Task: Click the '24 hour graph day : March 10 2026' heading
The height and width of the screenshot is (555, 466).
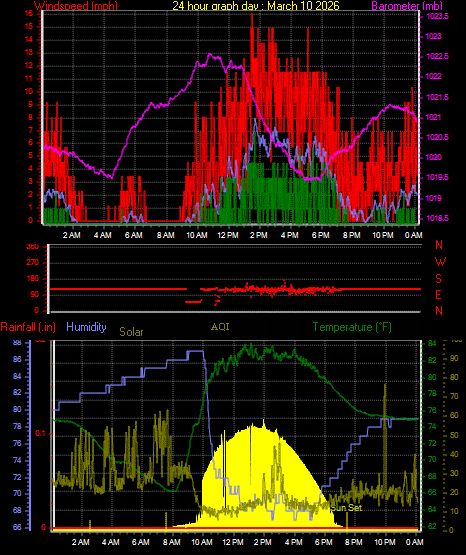Action: point(256,5)
